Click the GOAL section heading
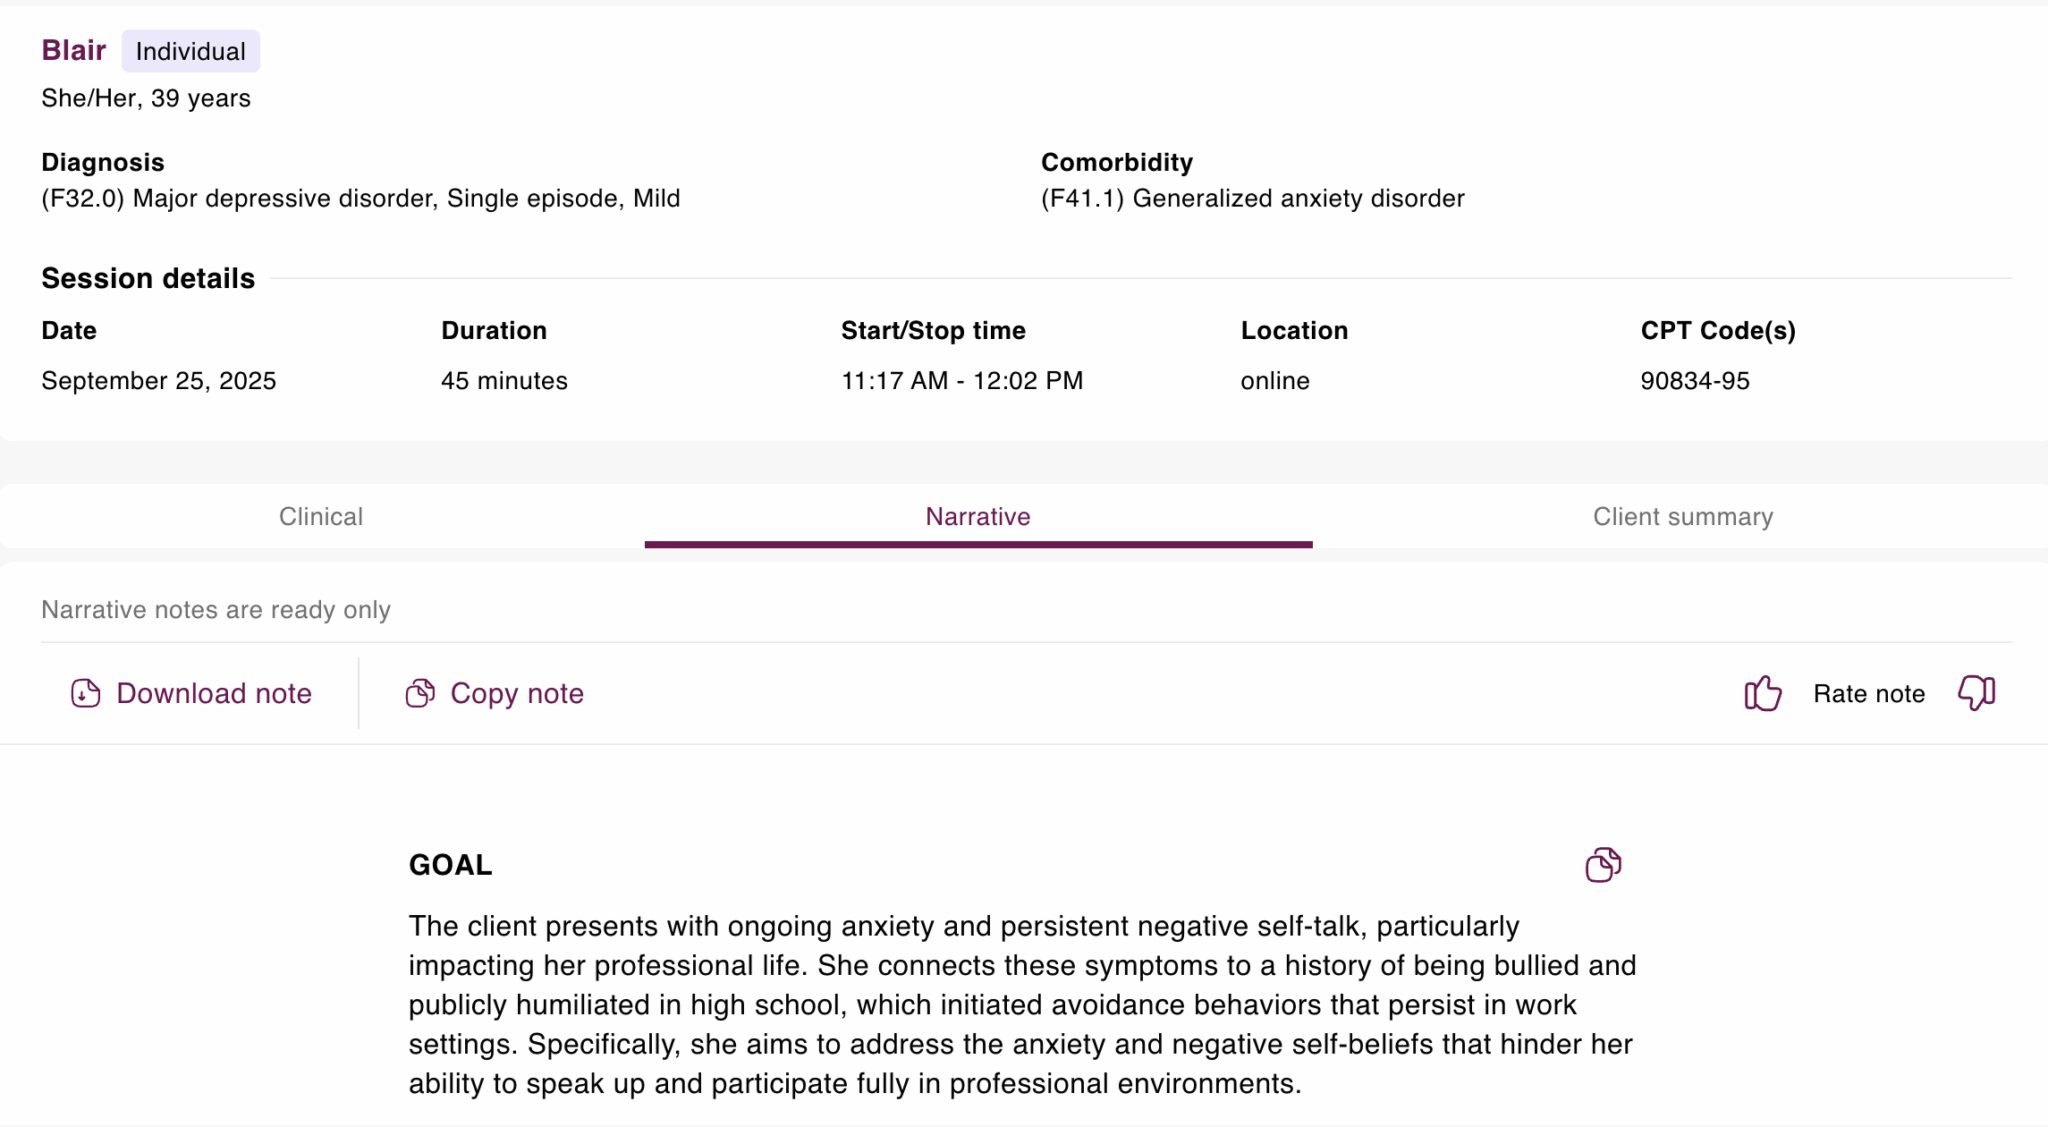The width and height of the screenshot is (2048, 1127). (450, 865)
